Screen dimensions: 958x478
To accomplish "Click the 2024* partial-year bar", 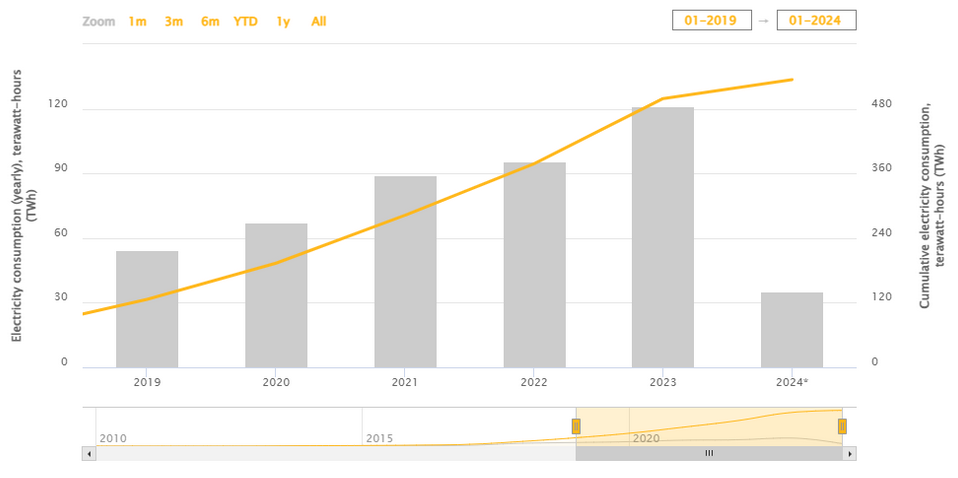I will 792,330.
